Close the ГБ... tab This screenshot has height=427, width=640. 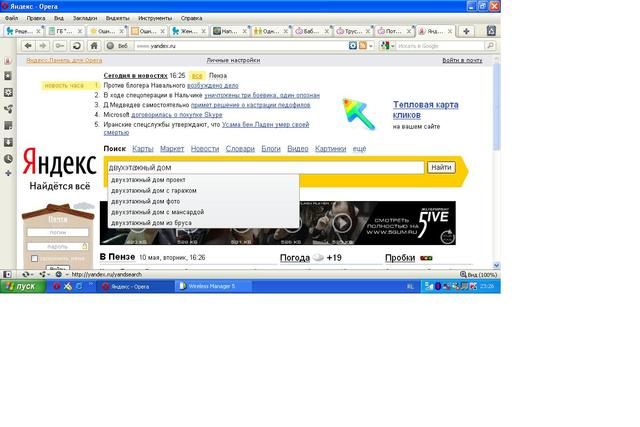click(x=80, y=31)
